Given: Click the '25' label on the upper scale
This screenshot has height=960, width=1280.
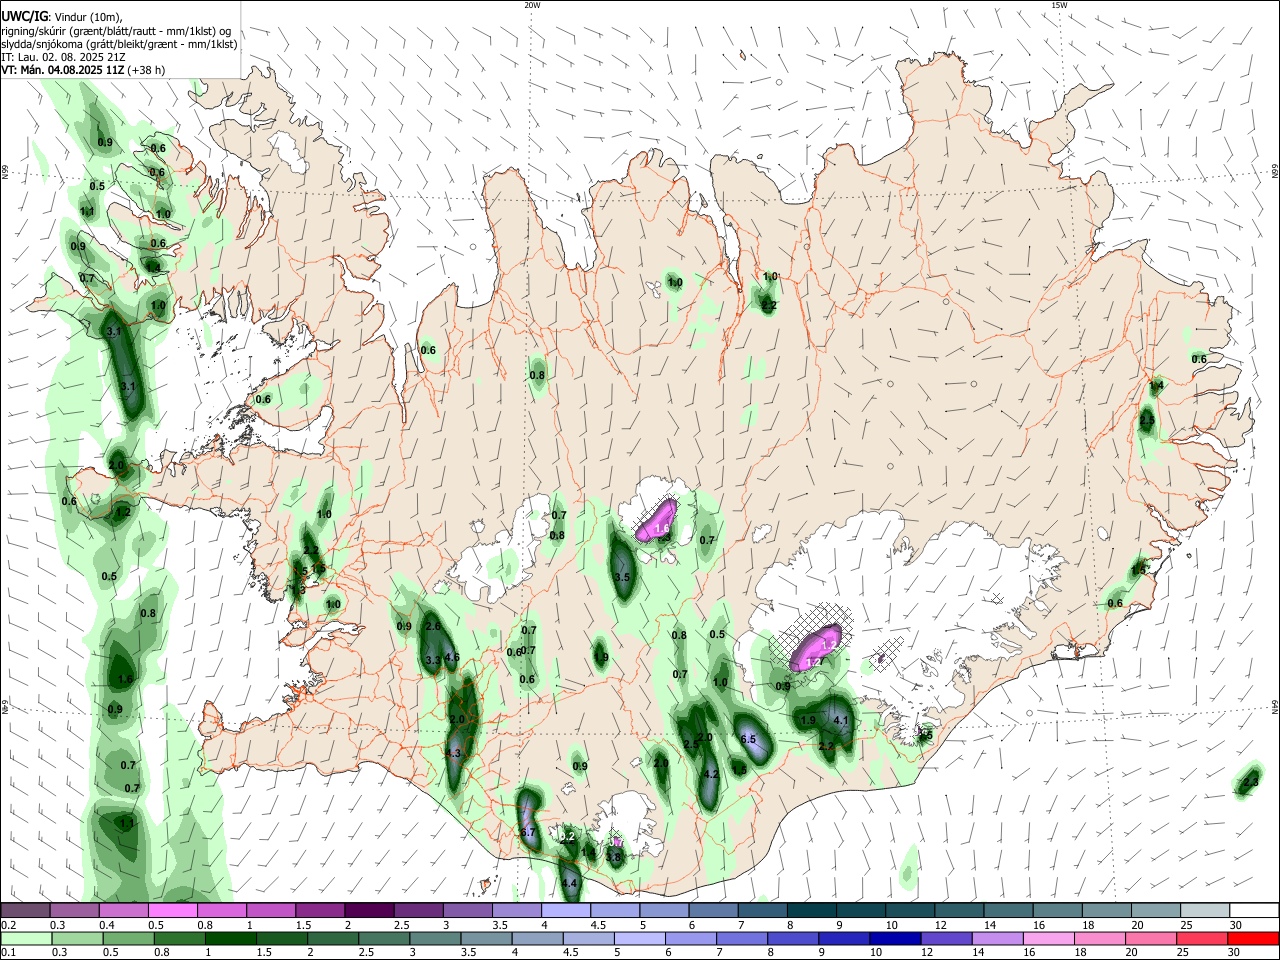Looking at the screenshot, I should (1186, 925).
